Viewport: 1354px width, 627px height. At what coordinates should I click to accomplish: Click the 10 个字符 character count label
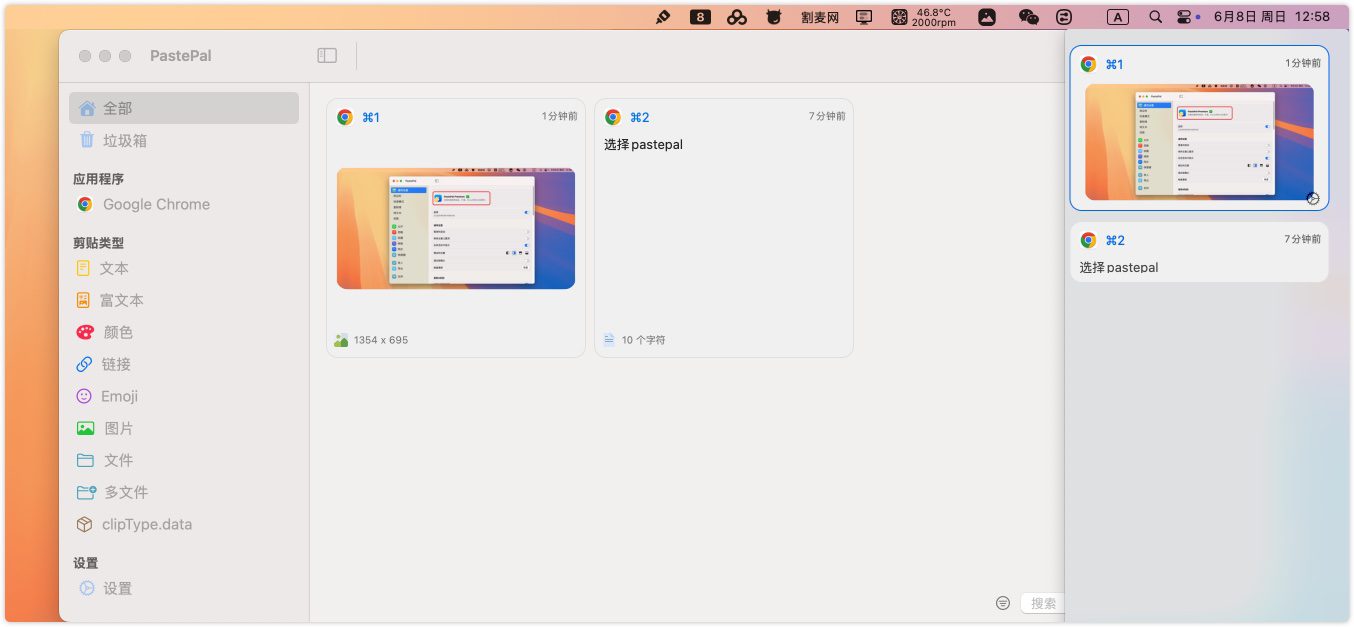coord(643,340)
